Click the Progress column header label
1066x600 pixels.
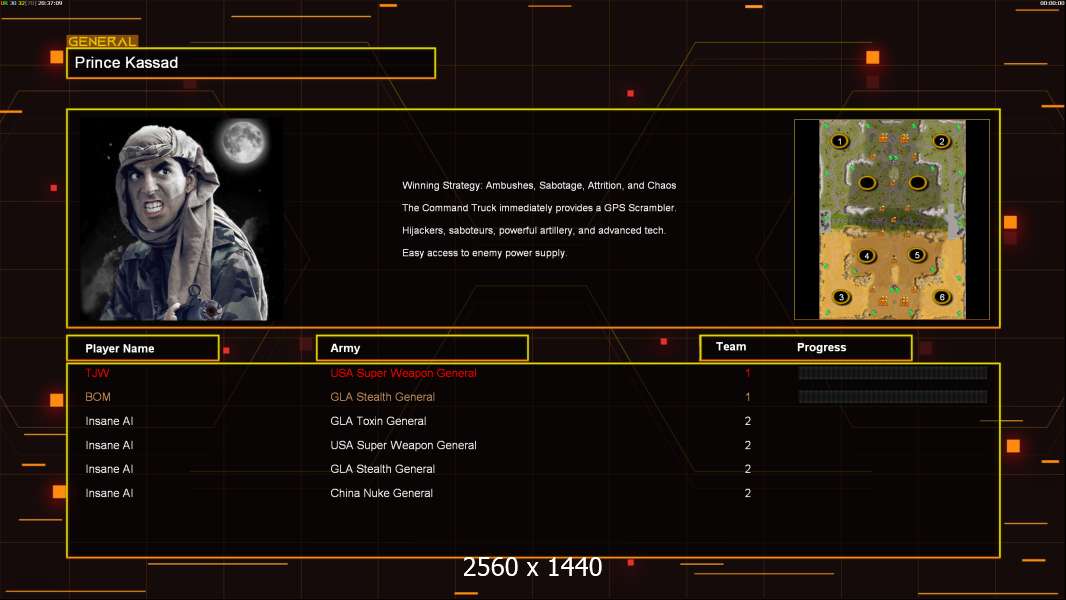[821, 347]
